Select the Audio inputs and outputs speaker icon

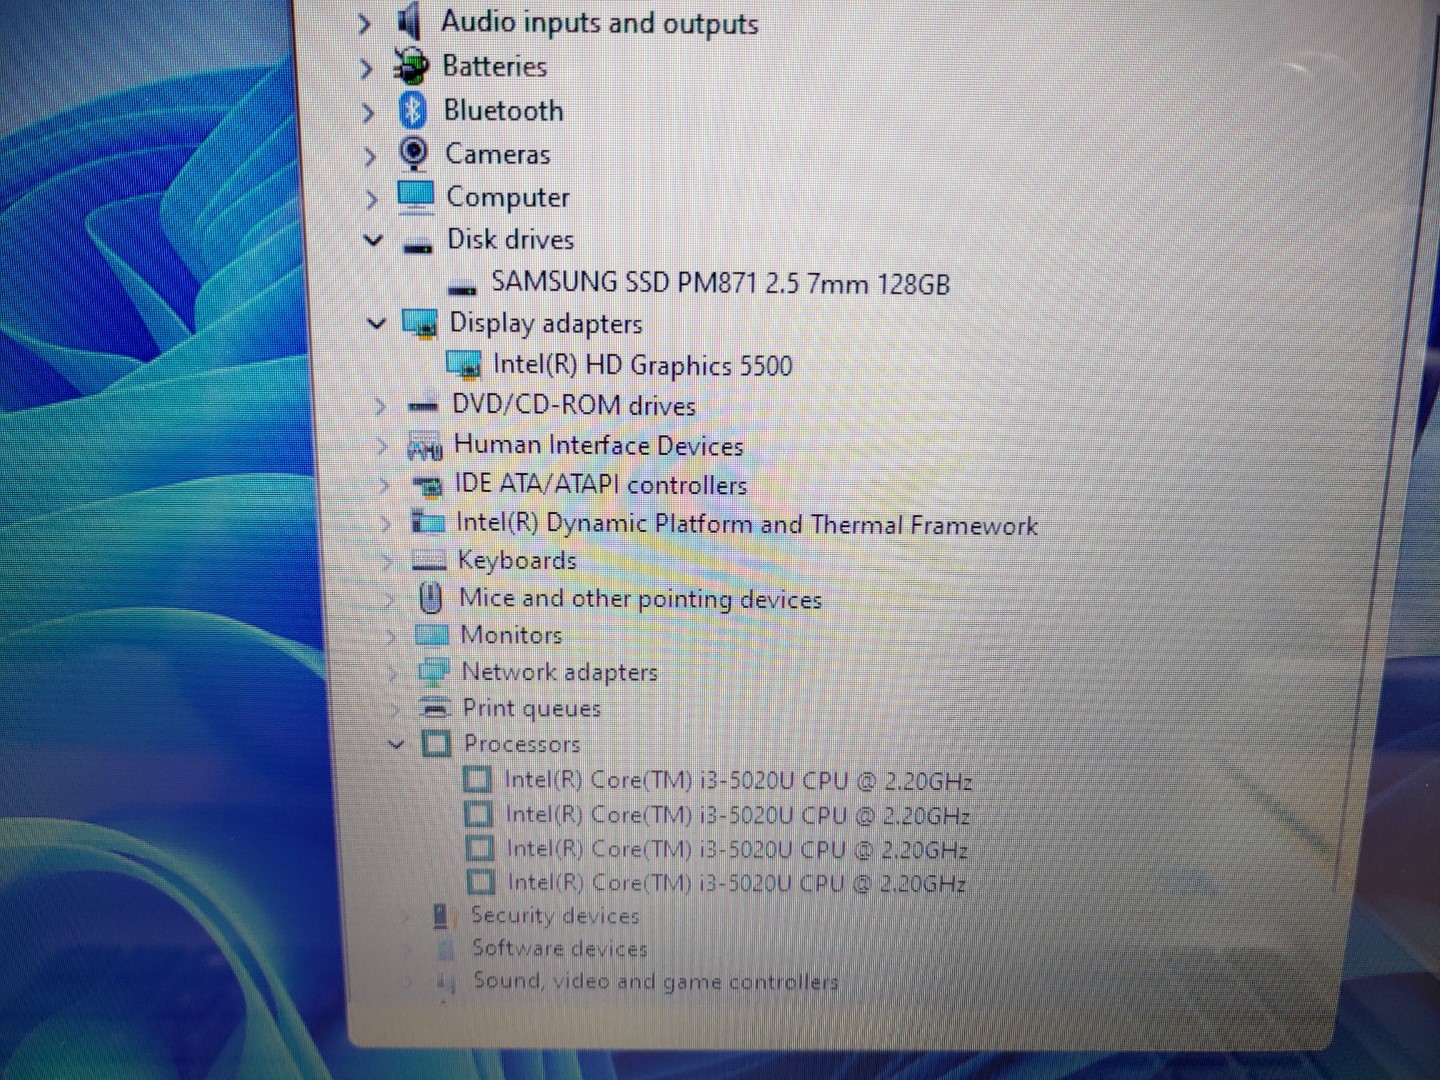coord(408,22)
